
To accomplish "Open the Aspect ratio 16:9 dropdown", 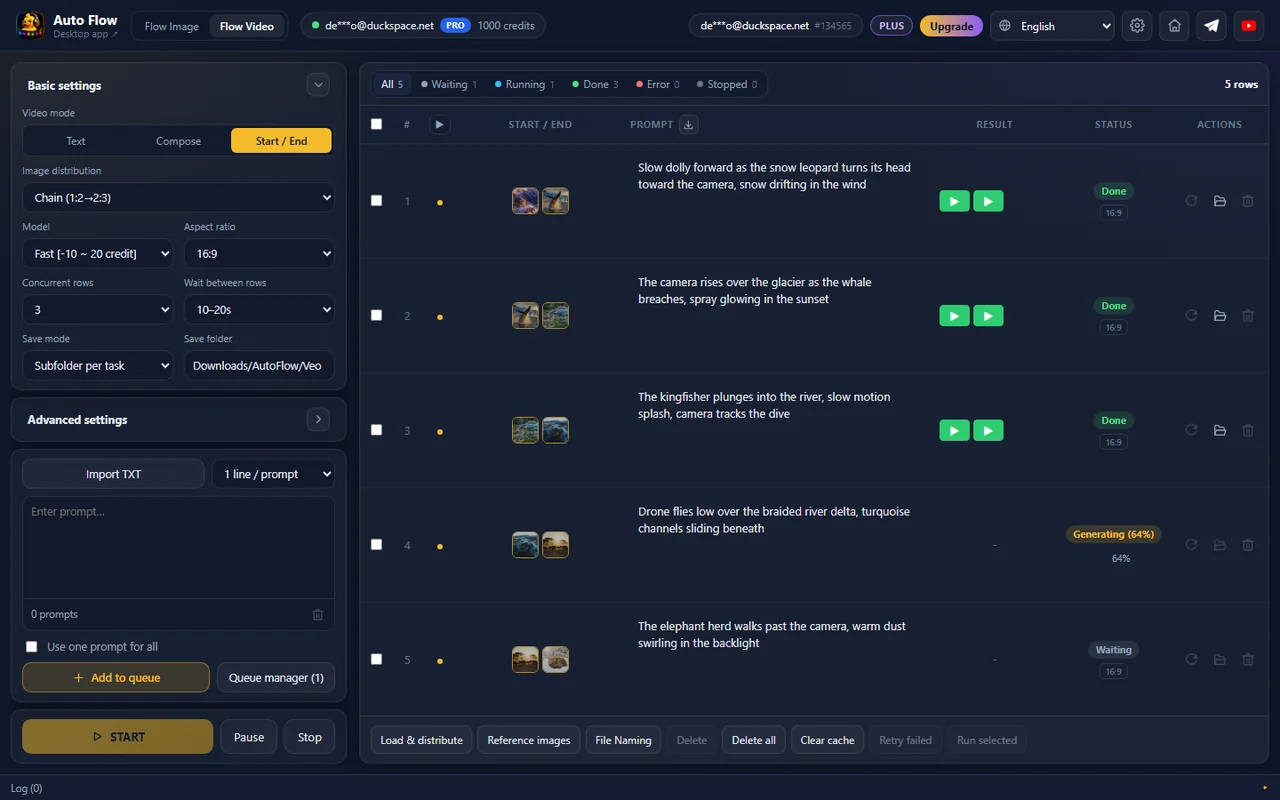I will 259,254.
